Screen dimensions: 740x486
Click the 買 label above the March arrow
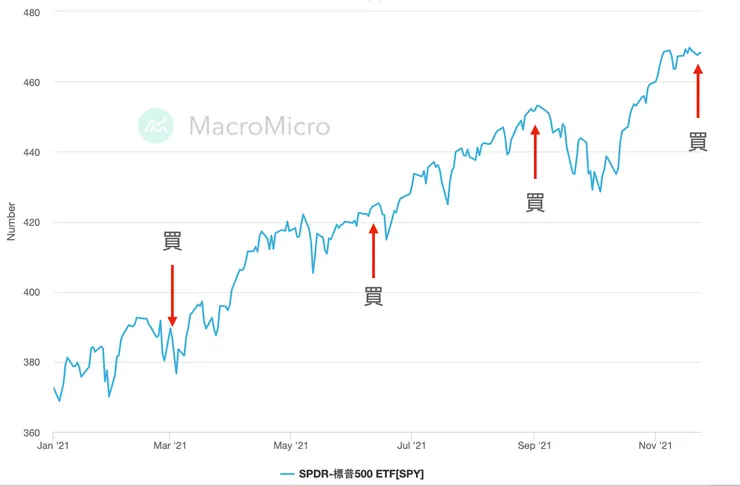[x=172, y=241]
